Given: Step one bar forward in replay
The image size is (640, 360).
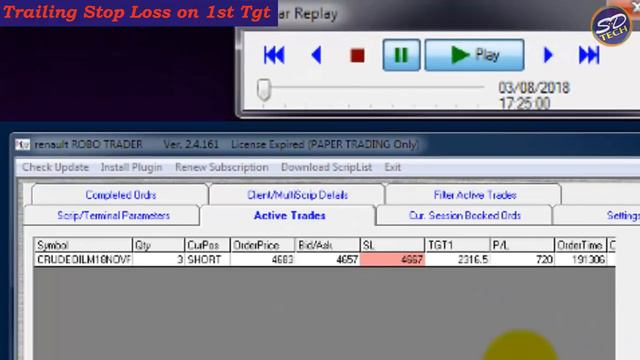Looking at the screenshot, I should pos(548,55).
